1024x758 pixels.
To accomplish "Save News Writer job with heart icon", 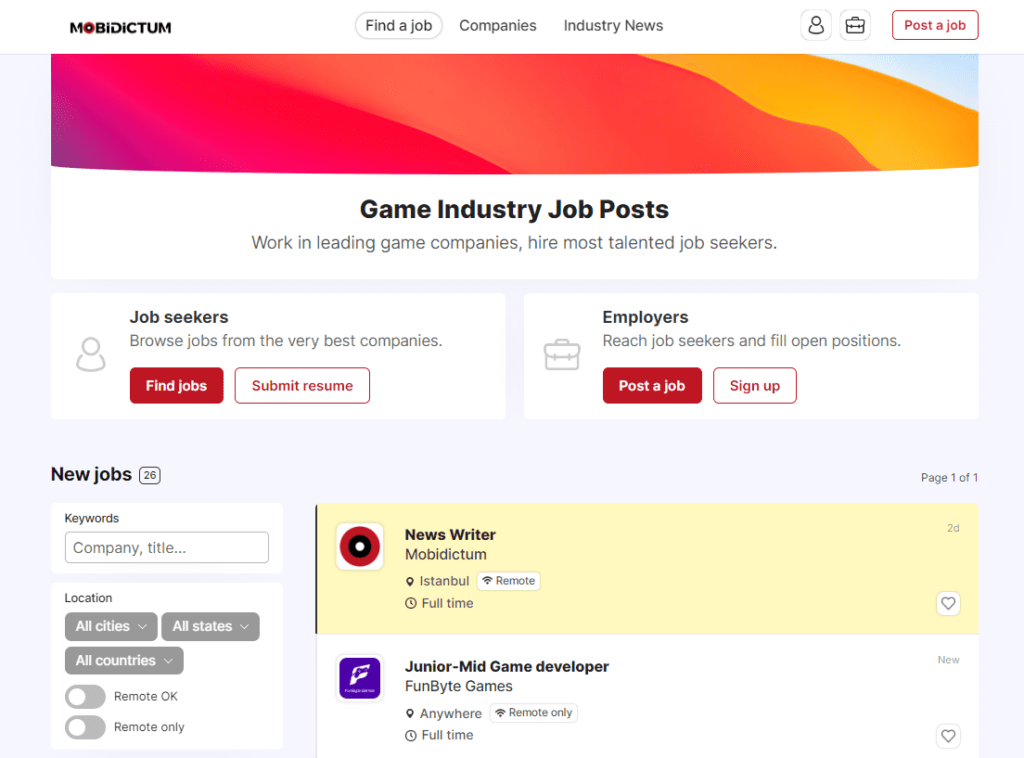I will (x=948, y=603).
